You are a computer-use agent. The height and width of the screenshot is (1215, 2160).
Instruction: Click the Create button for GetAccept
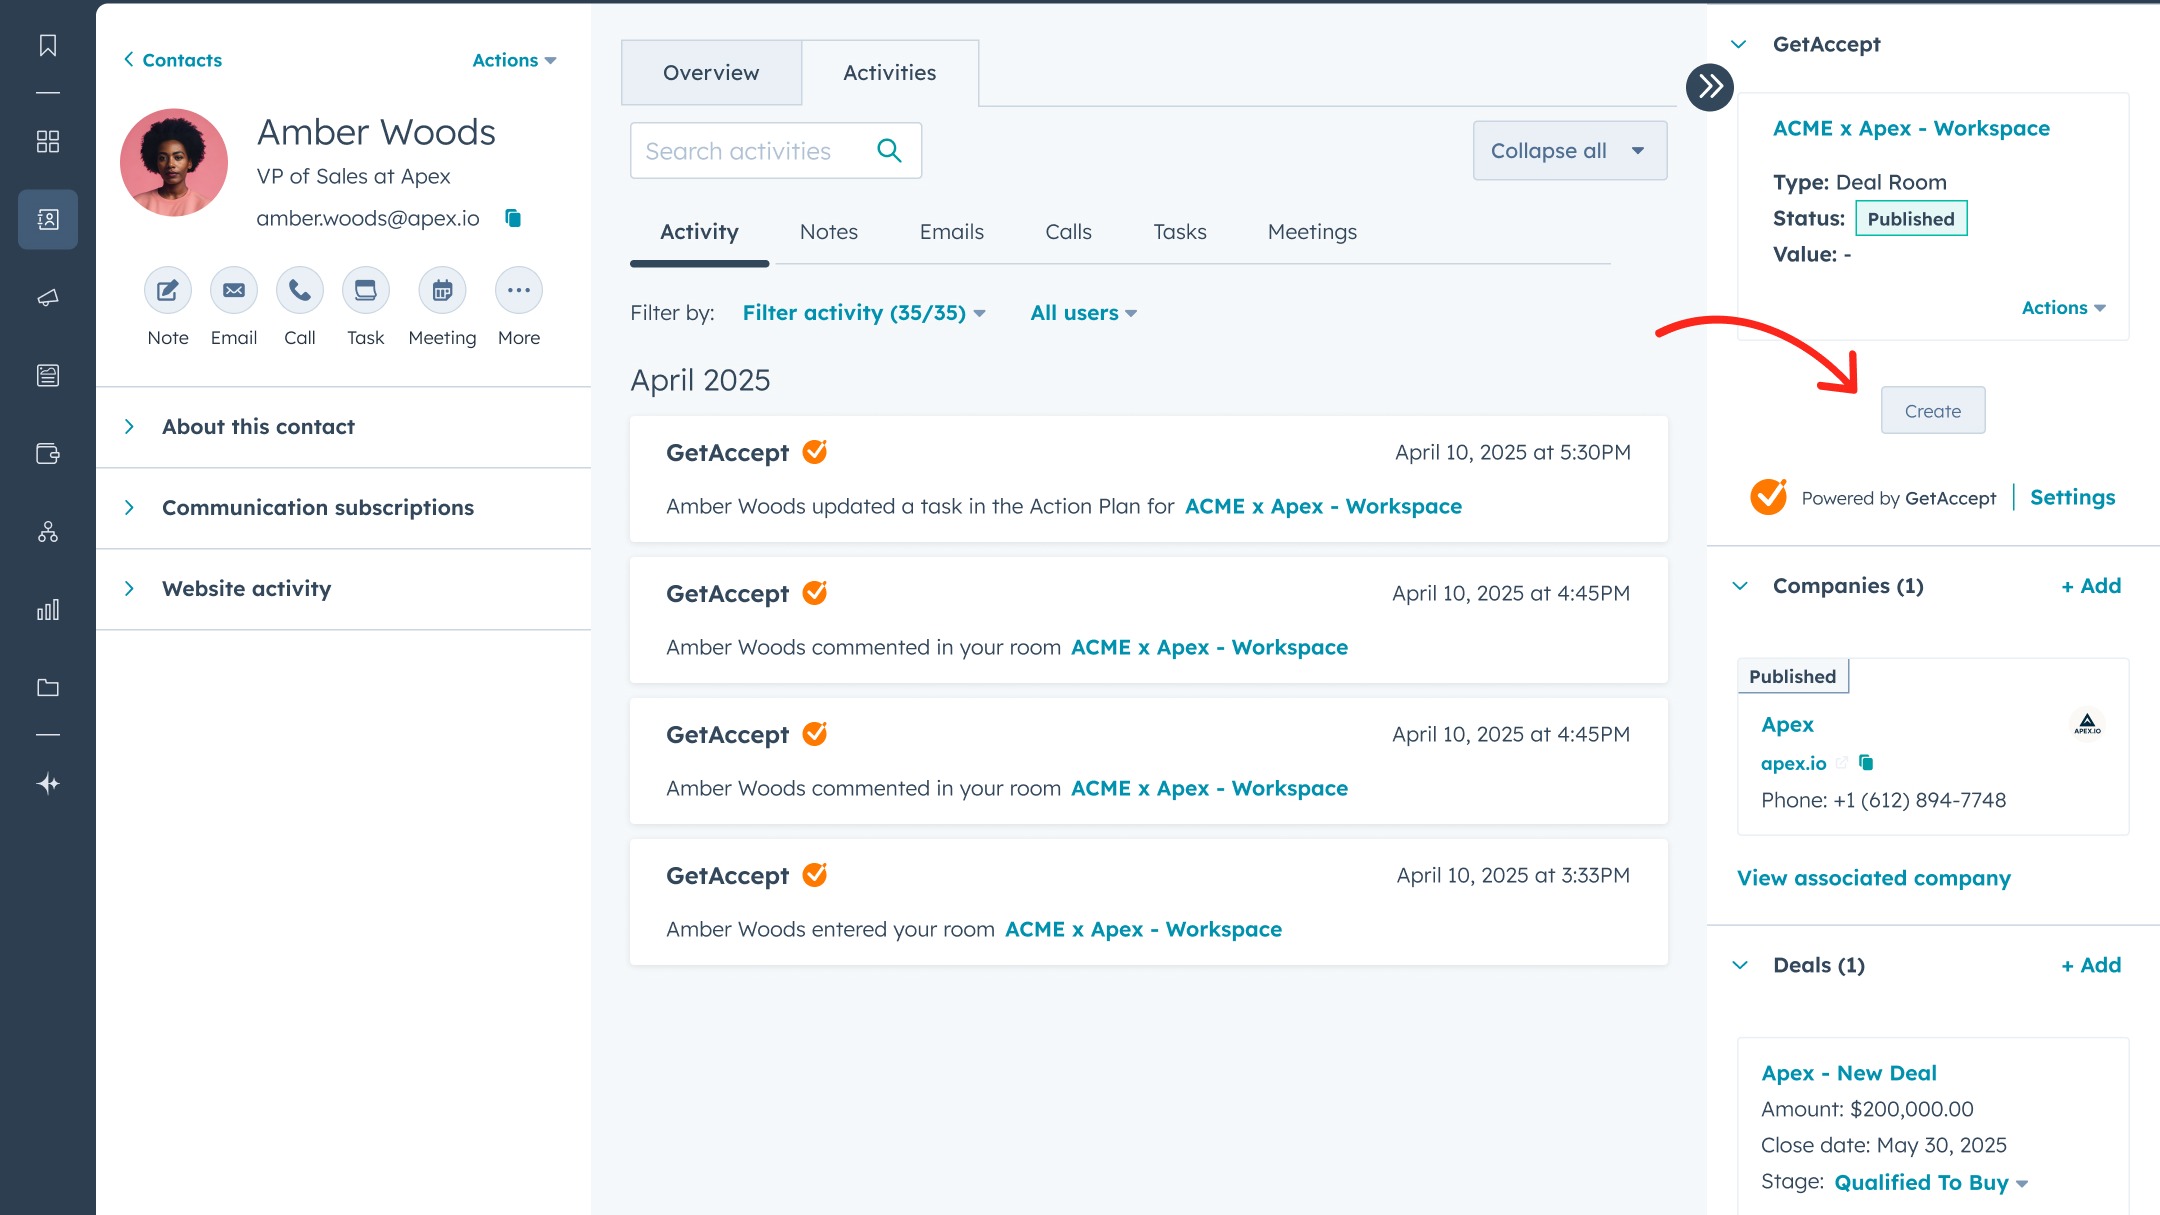point(1932,410)
